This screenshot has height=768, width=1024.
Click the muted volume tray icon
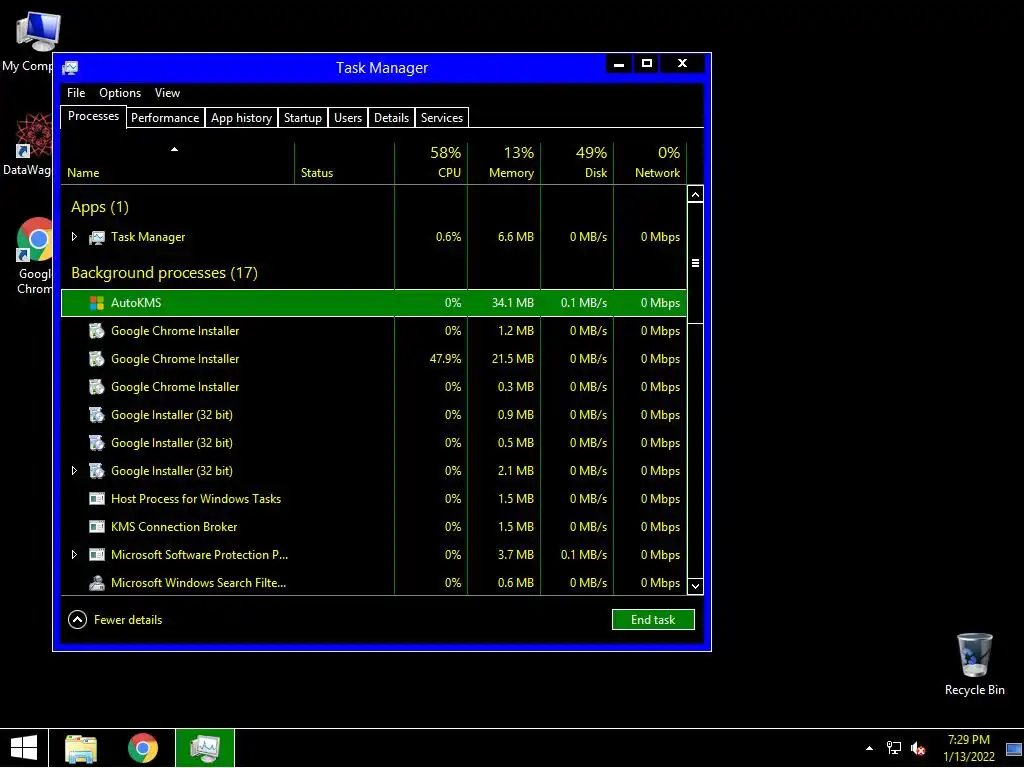pos(918,748)
